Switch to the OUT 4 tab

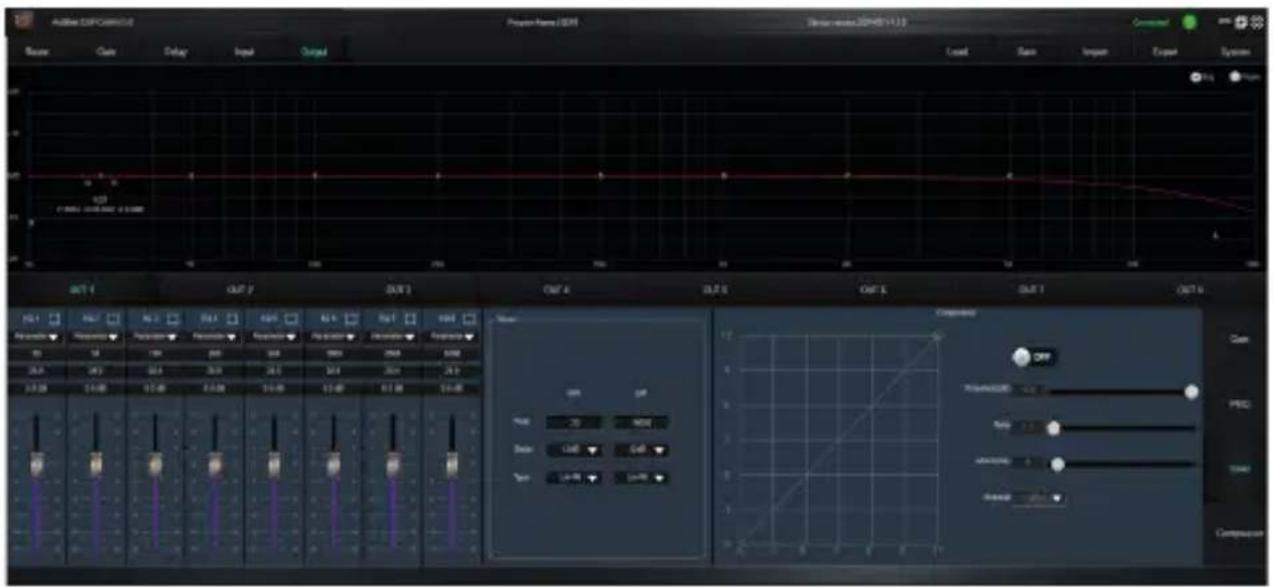tap(556, 288)
